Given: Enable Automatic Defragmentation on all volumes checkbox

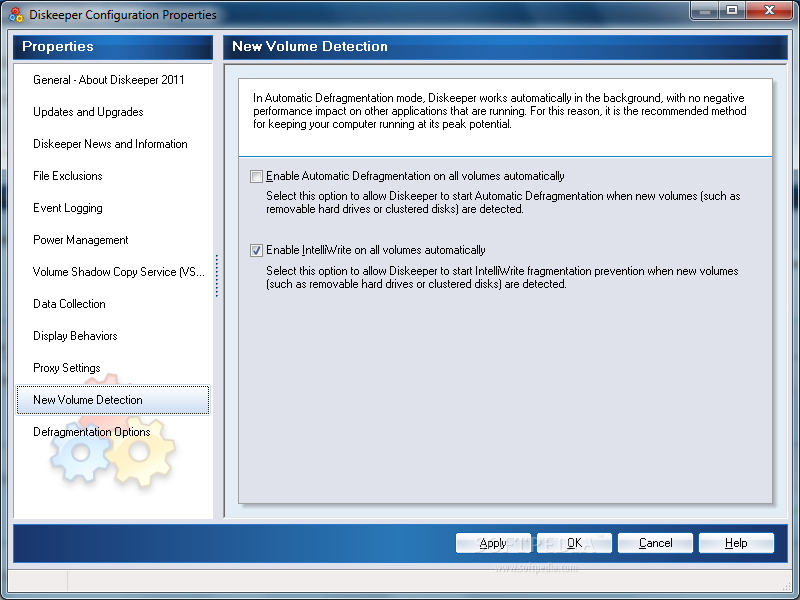Looking at the screenshot, I should (256, 177).
